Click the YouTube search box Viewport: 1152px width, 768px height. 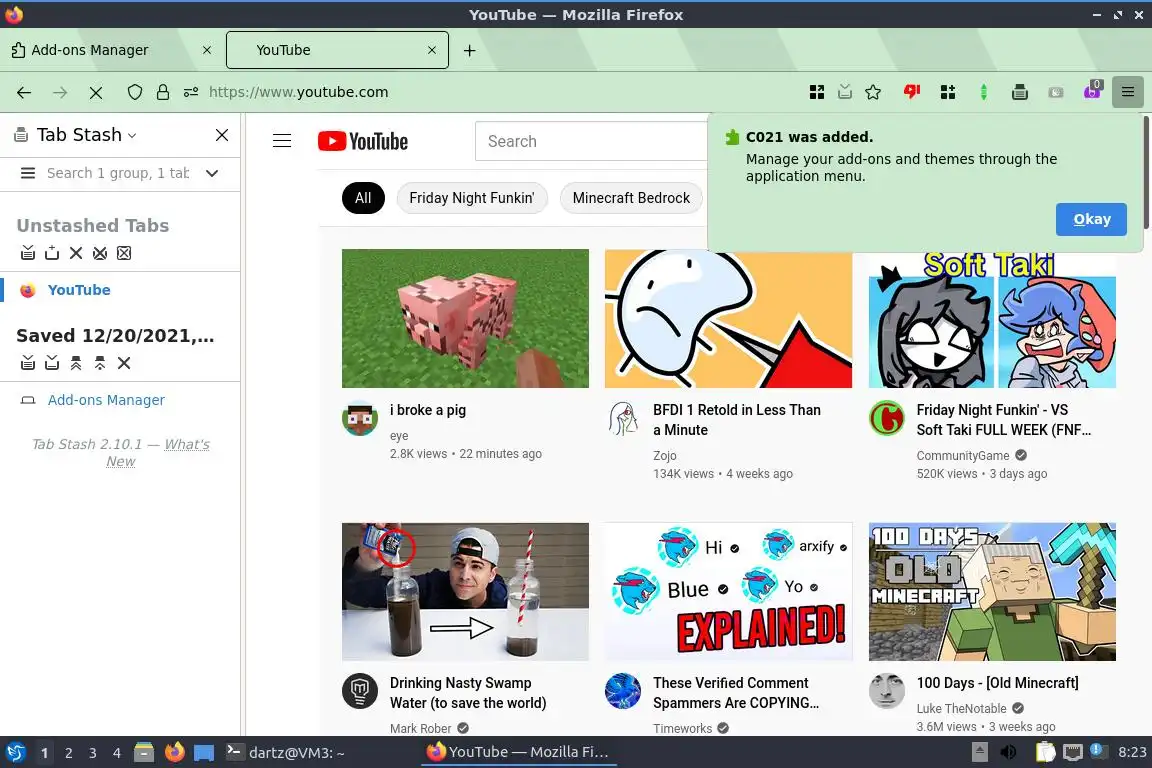pos(591,141)
